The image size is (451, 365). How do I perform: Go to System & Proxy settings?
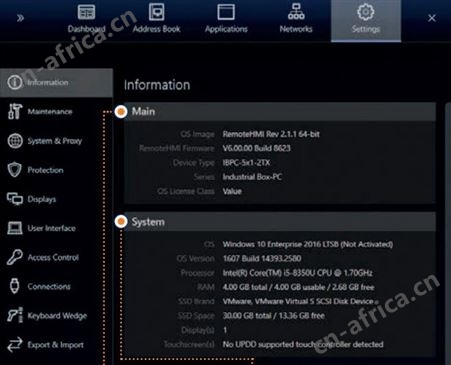pos(55,141)
